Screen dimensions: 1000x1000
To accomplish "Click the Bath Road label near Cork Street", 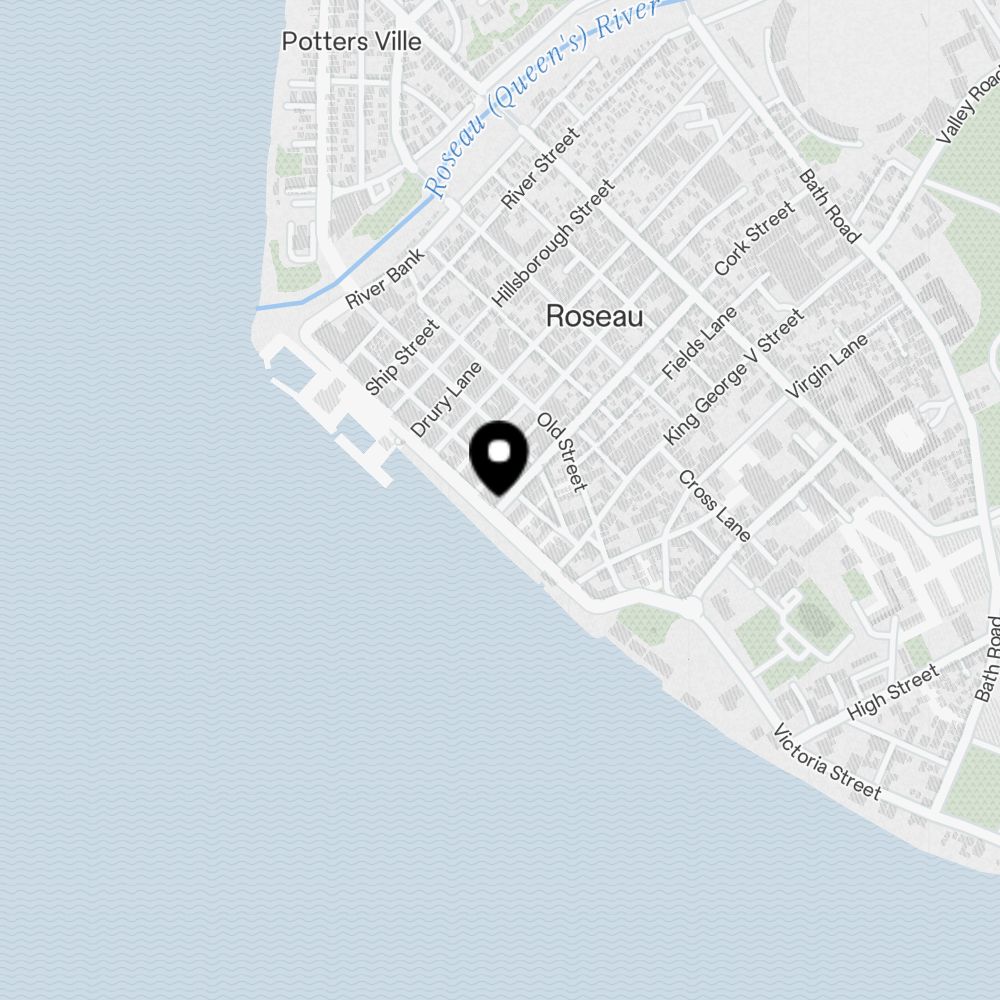I will (830, 206).
